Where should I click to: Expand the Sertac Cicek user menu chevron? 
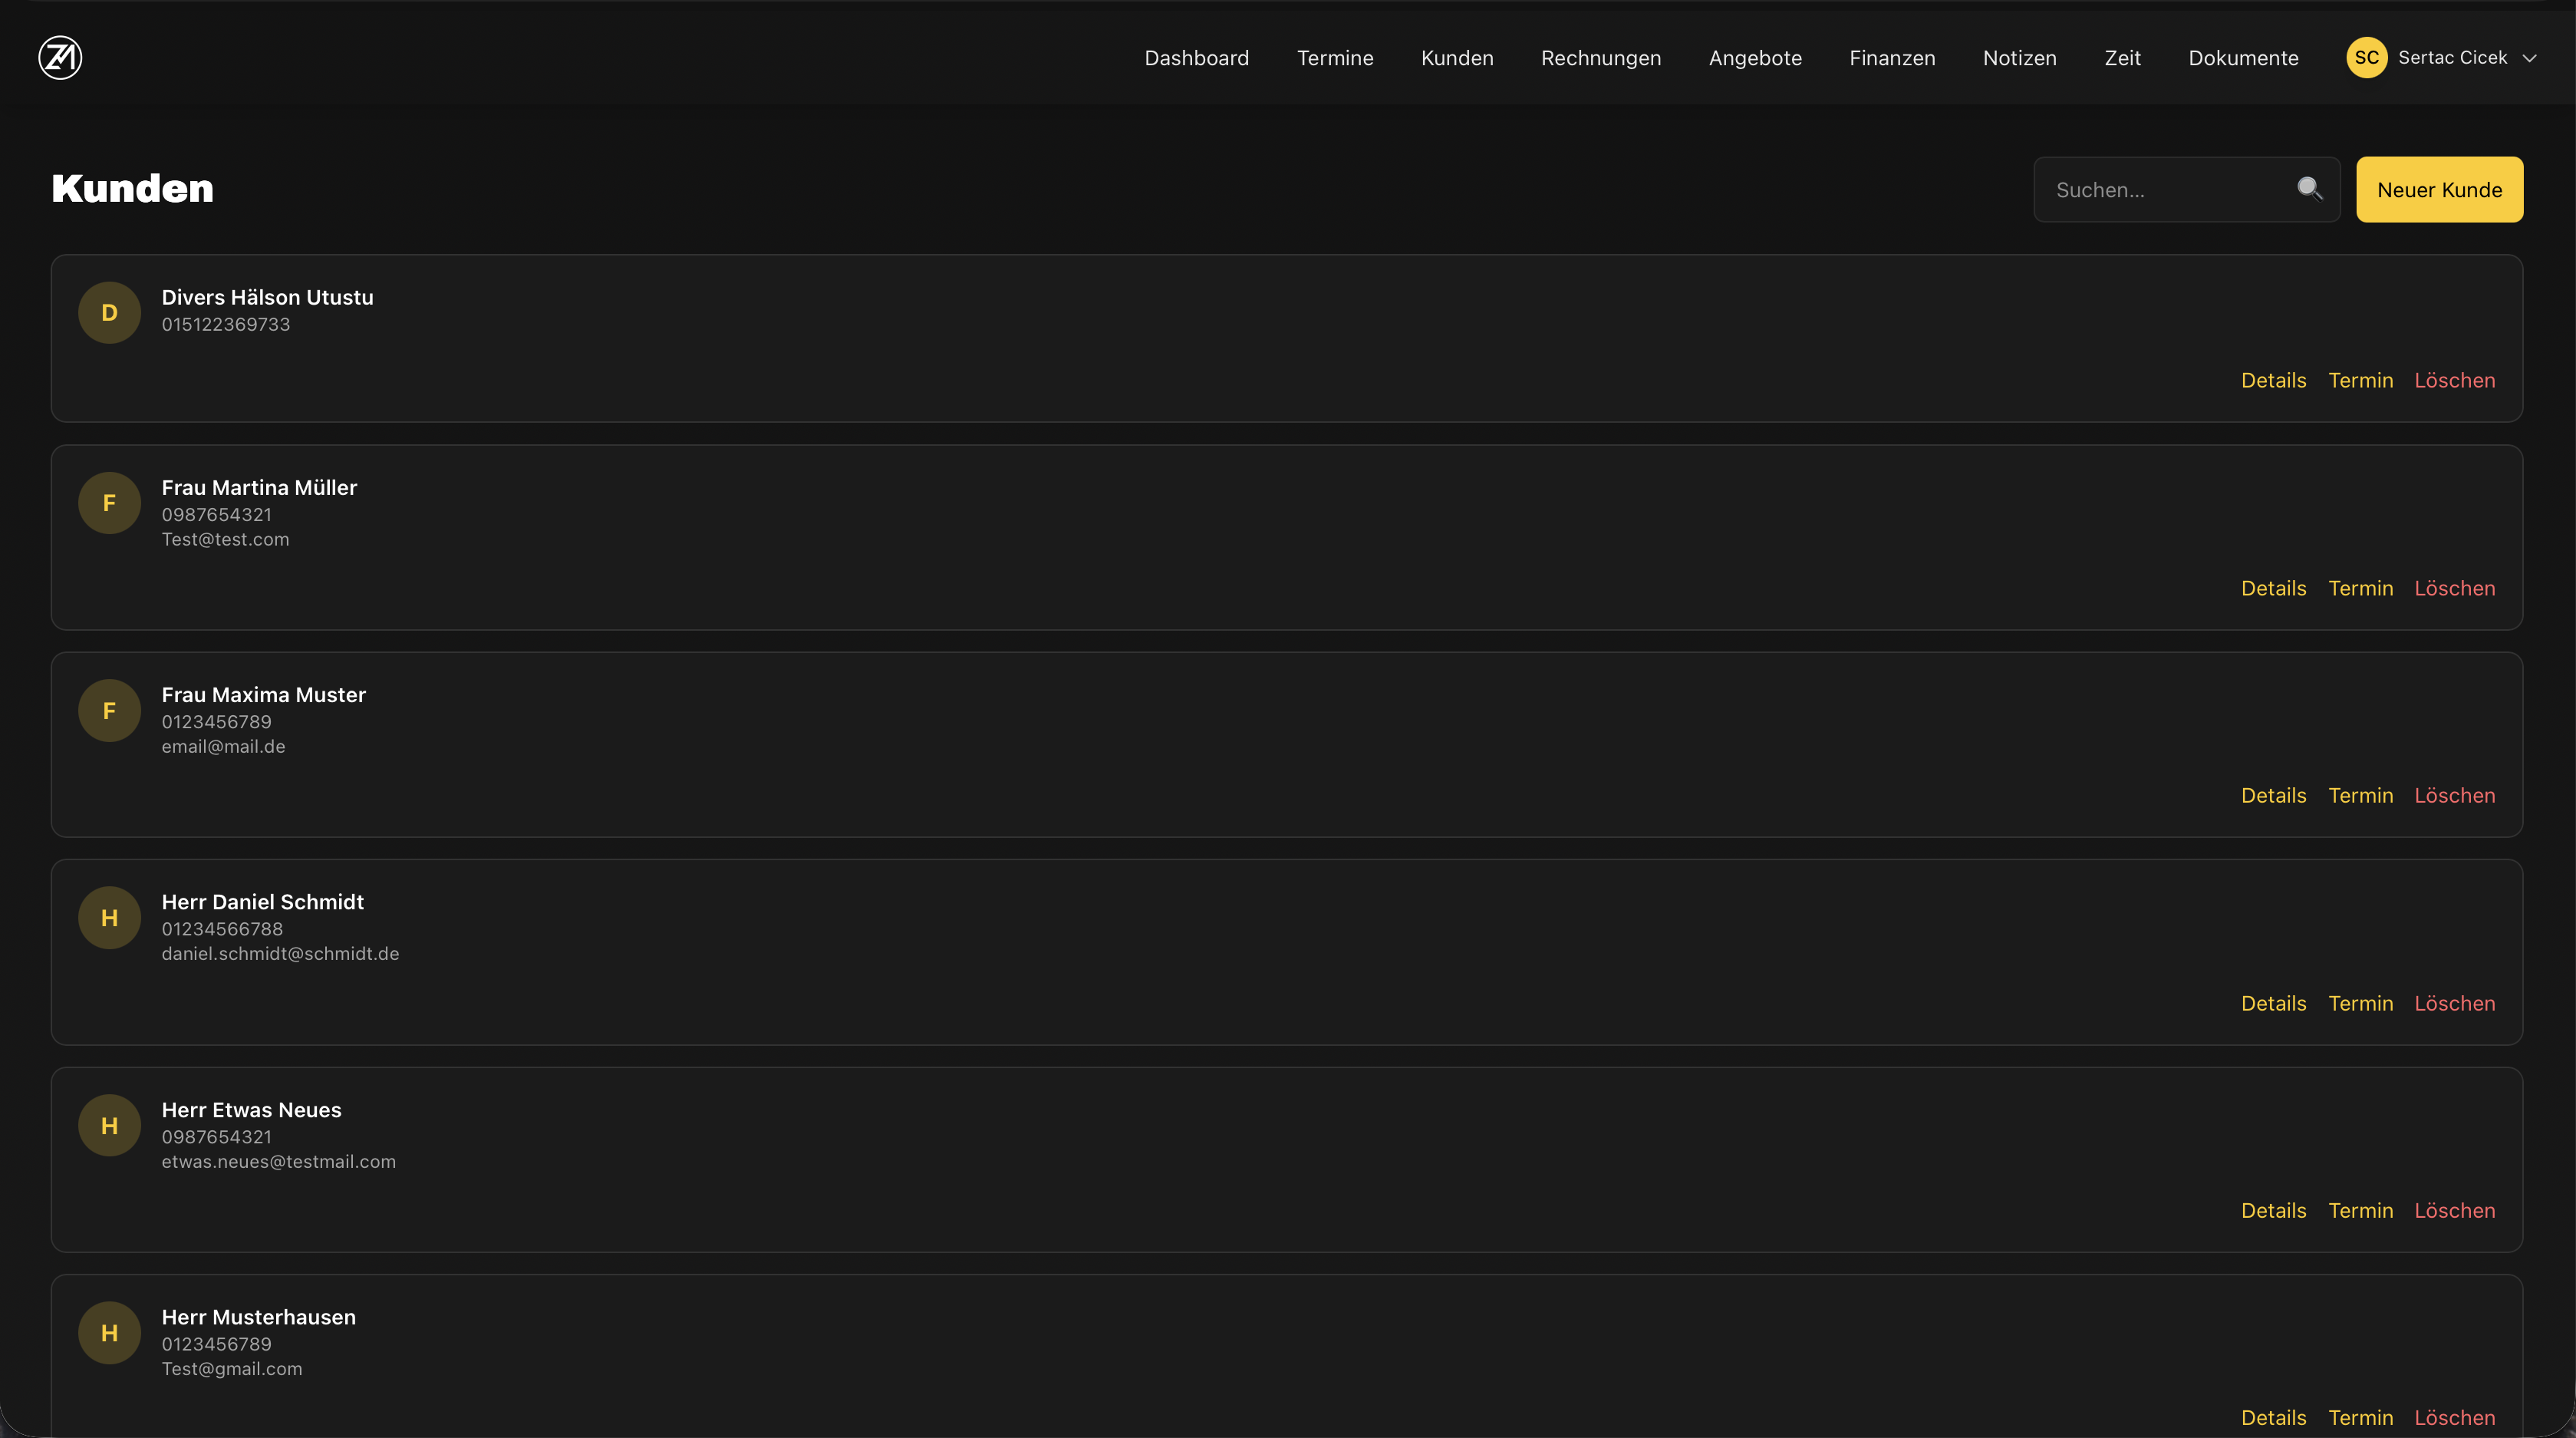(x=2530, y=58)
